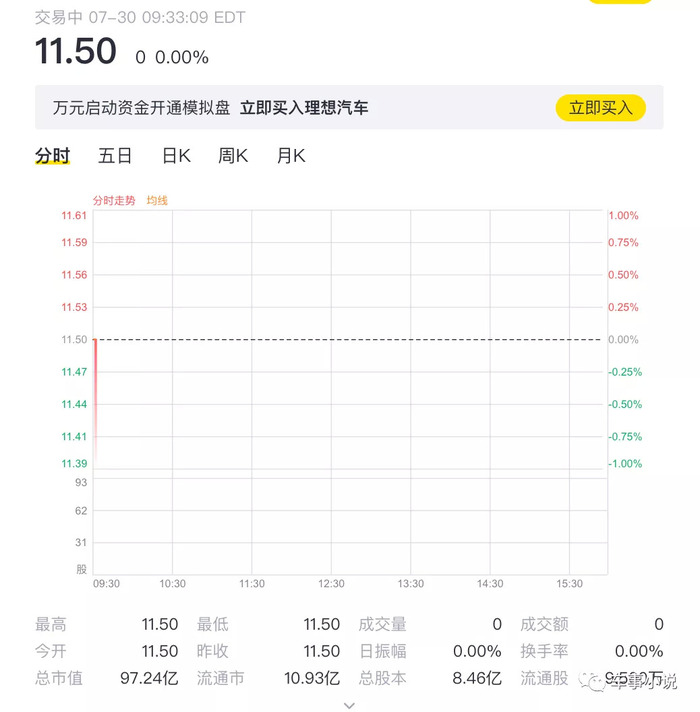Select the 分时 intraday tab
The width and height of the screenshot is (700, 712).
point(52,156)
